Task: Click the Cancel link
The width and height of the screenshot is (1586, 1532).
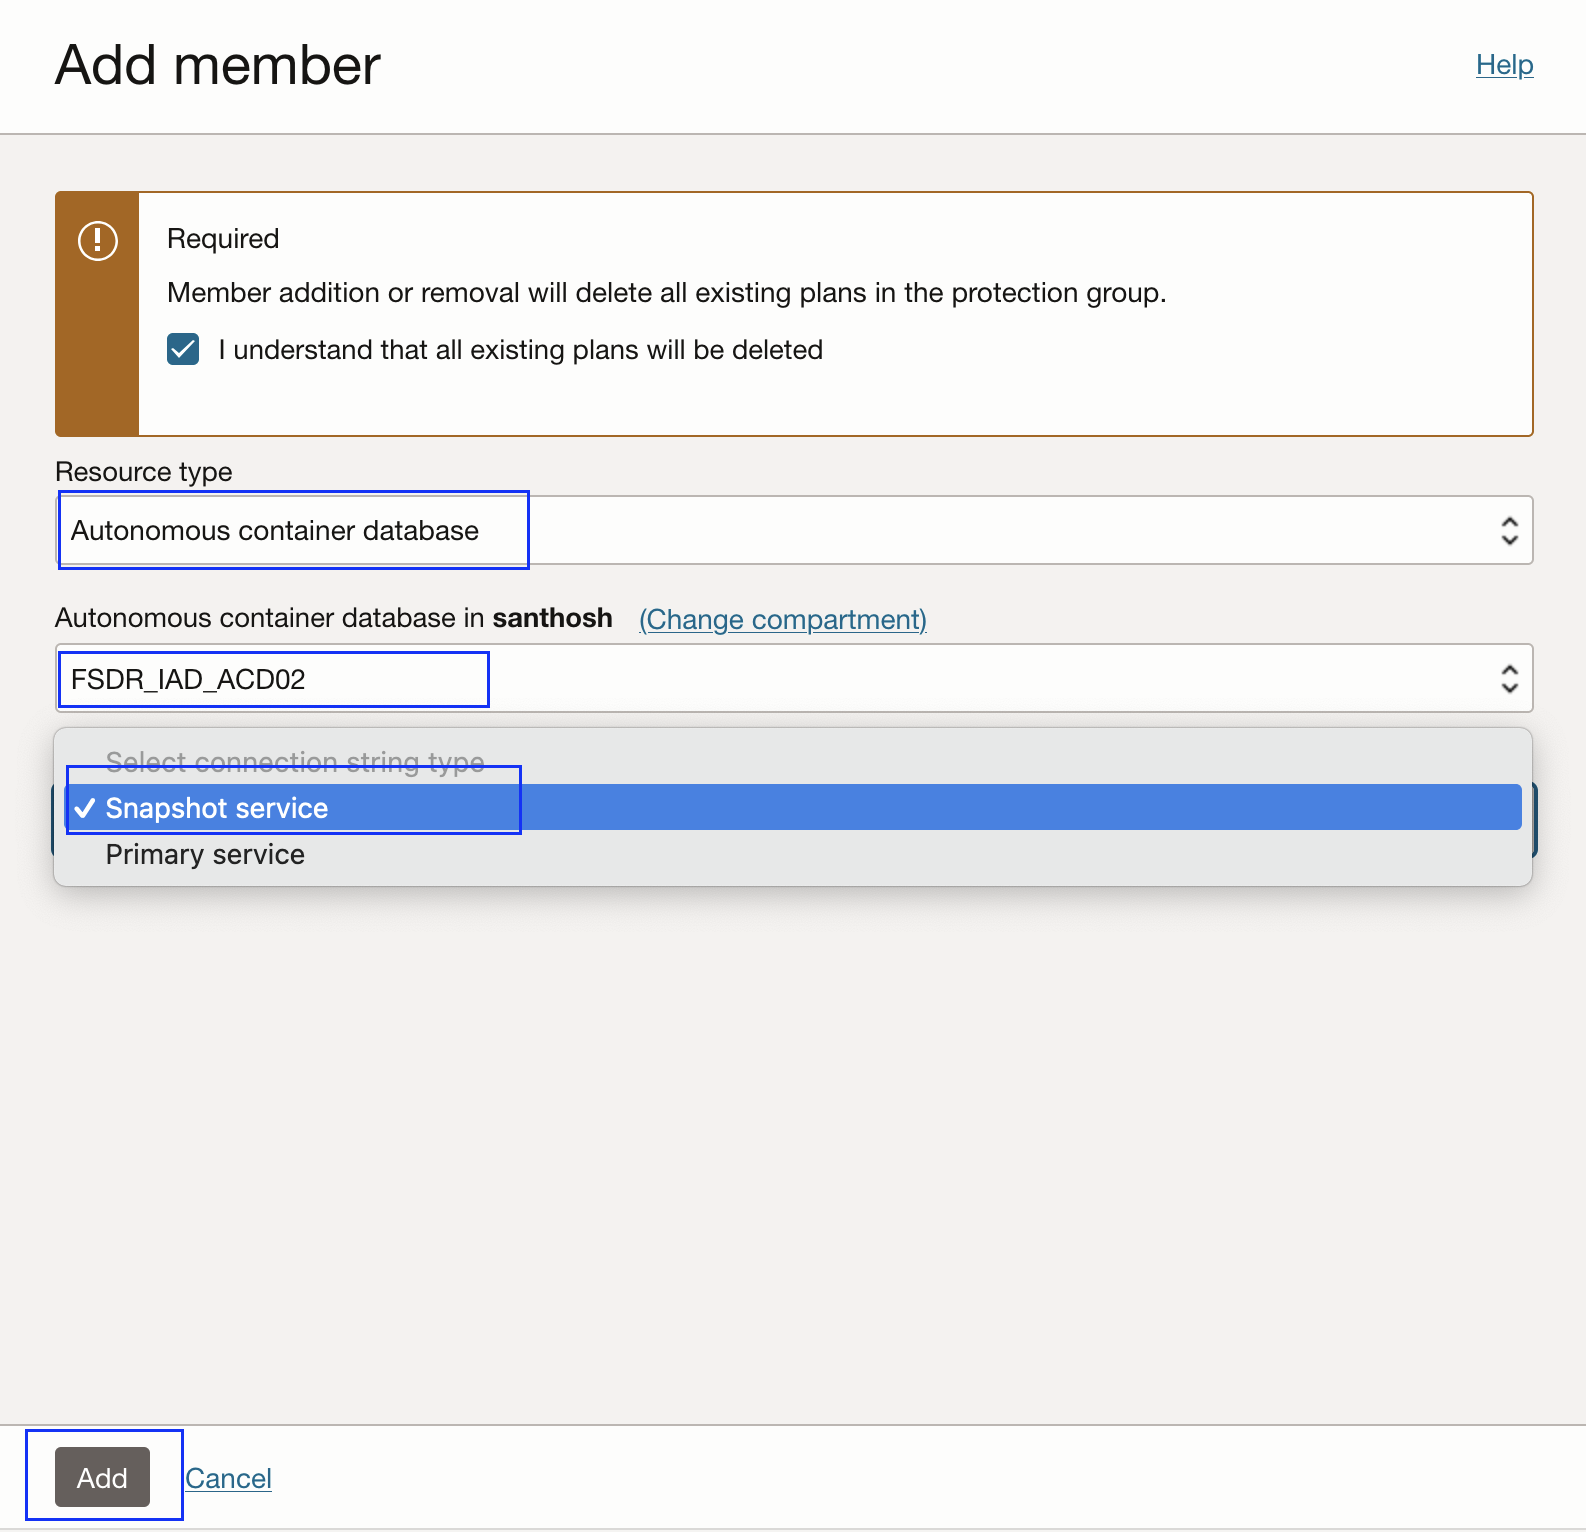Action: 228,1478
